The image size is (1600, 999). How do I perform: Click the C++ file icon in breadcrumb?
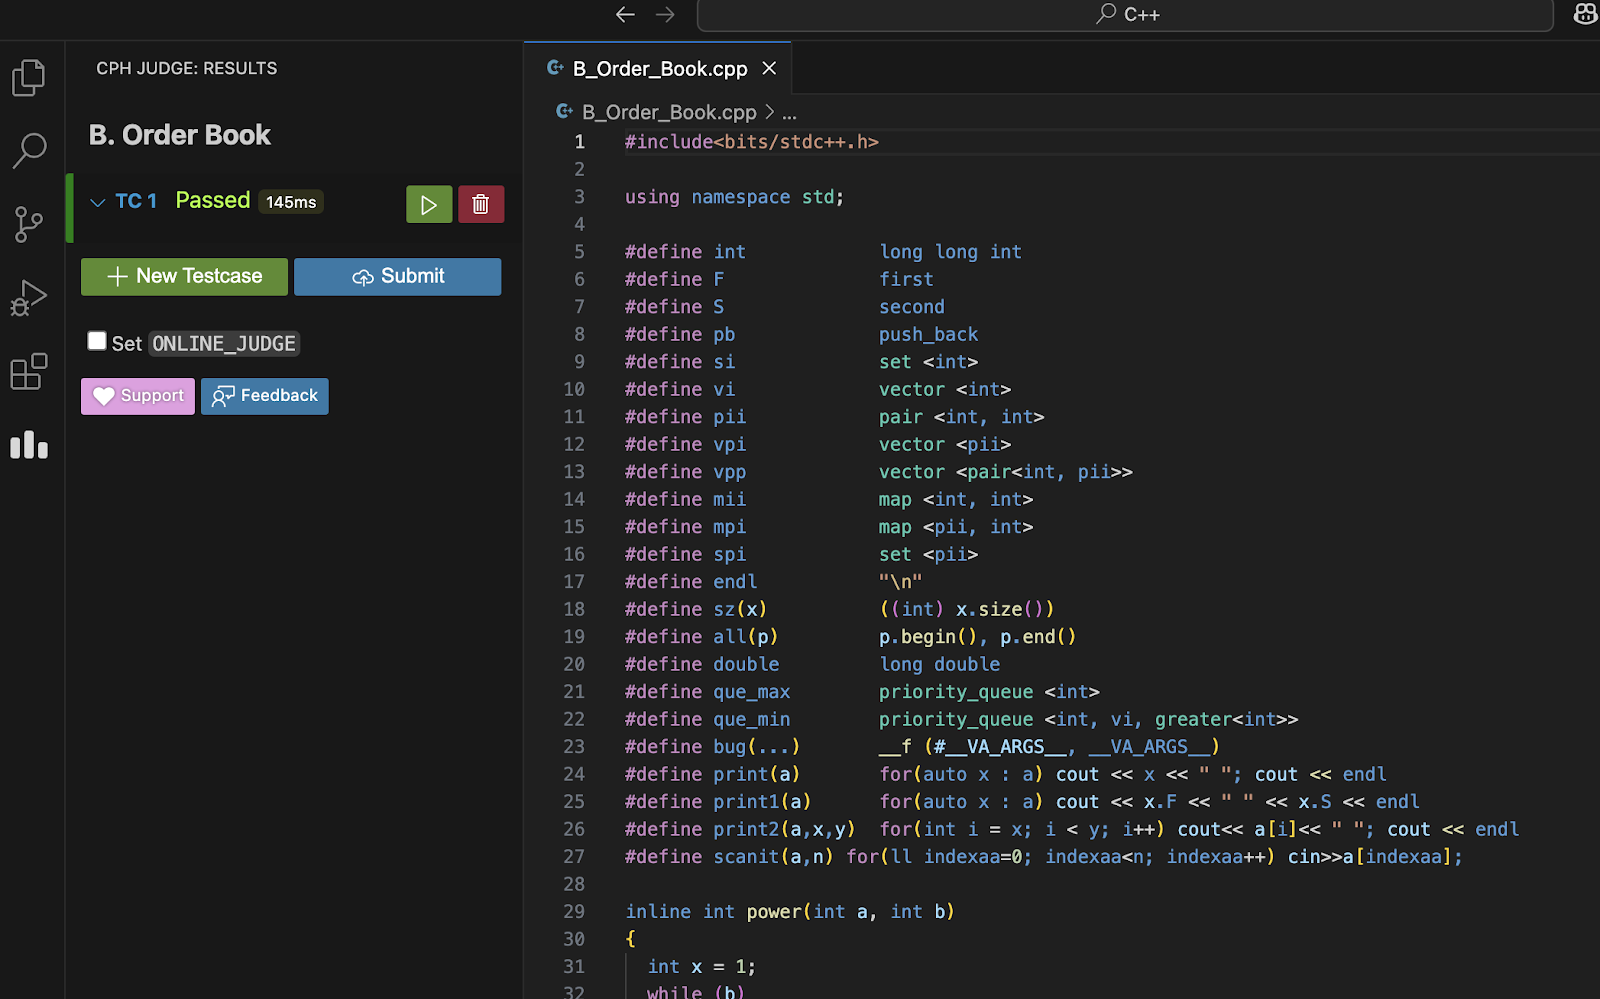[x=565, y=112]
